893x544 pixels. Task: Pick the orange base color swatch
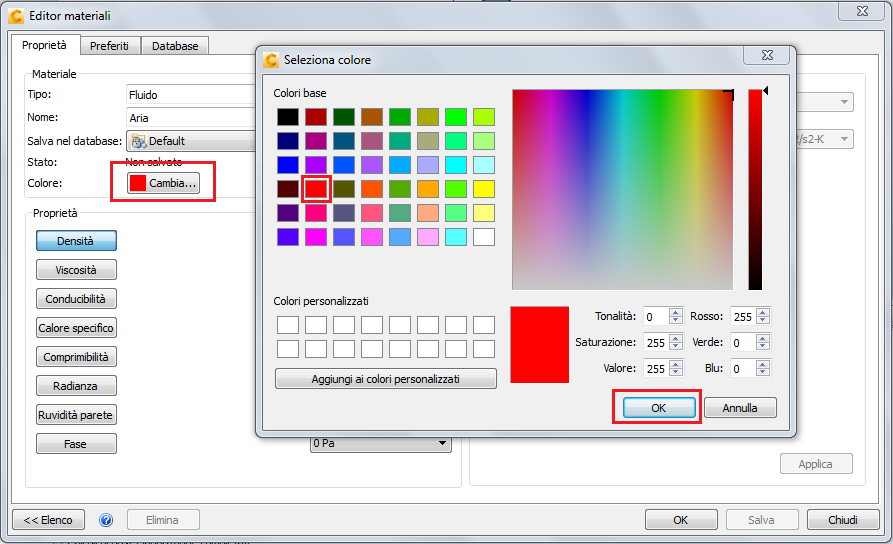click(x=428, y=189)
